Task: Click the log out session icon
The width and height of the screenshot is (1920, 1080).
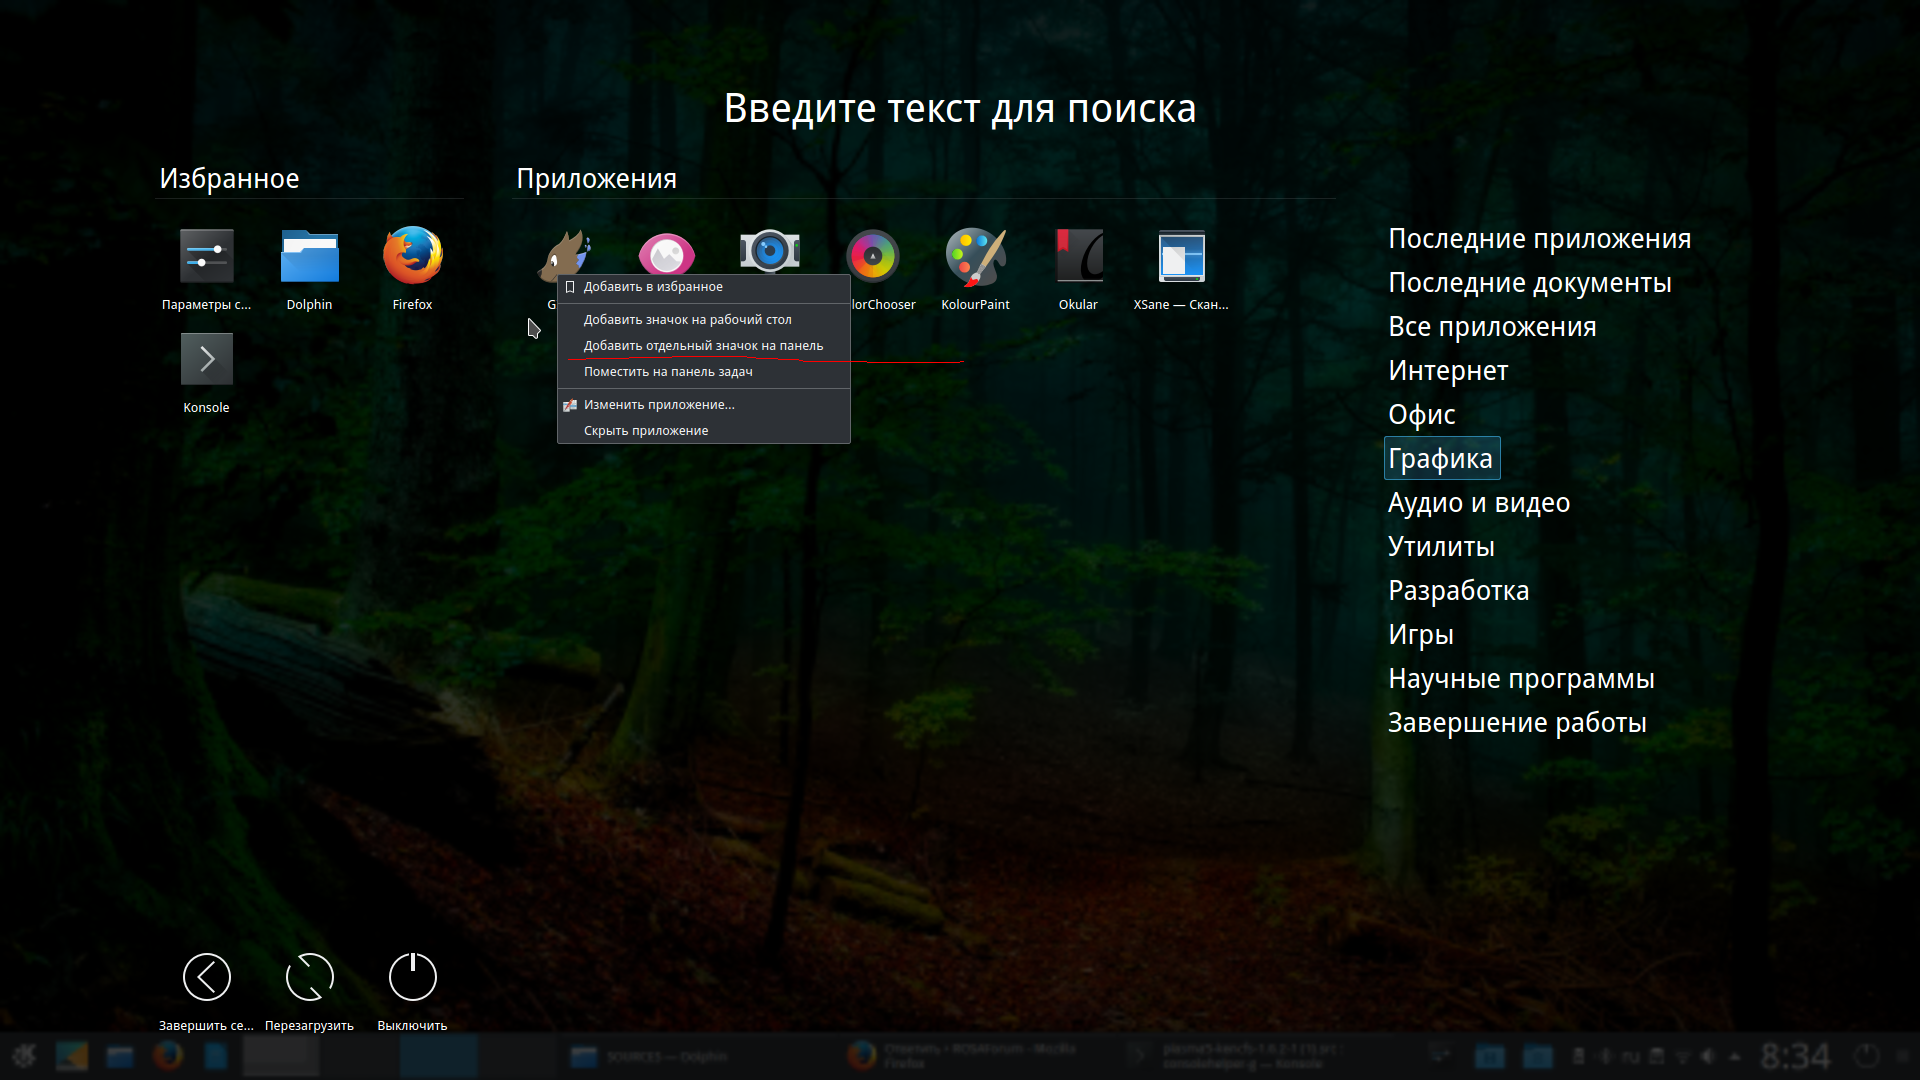Action: (x=206, y=977)
